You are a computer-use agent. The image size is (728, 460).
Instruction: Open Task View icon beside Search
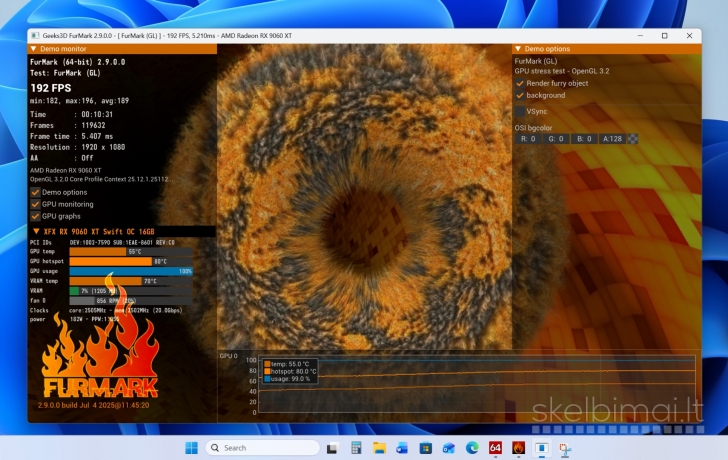coord(333,448)
